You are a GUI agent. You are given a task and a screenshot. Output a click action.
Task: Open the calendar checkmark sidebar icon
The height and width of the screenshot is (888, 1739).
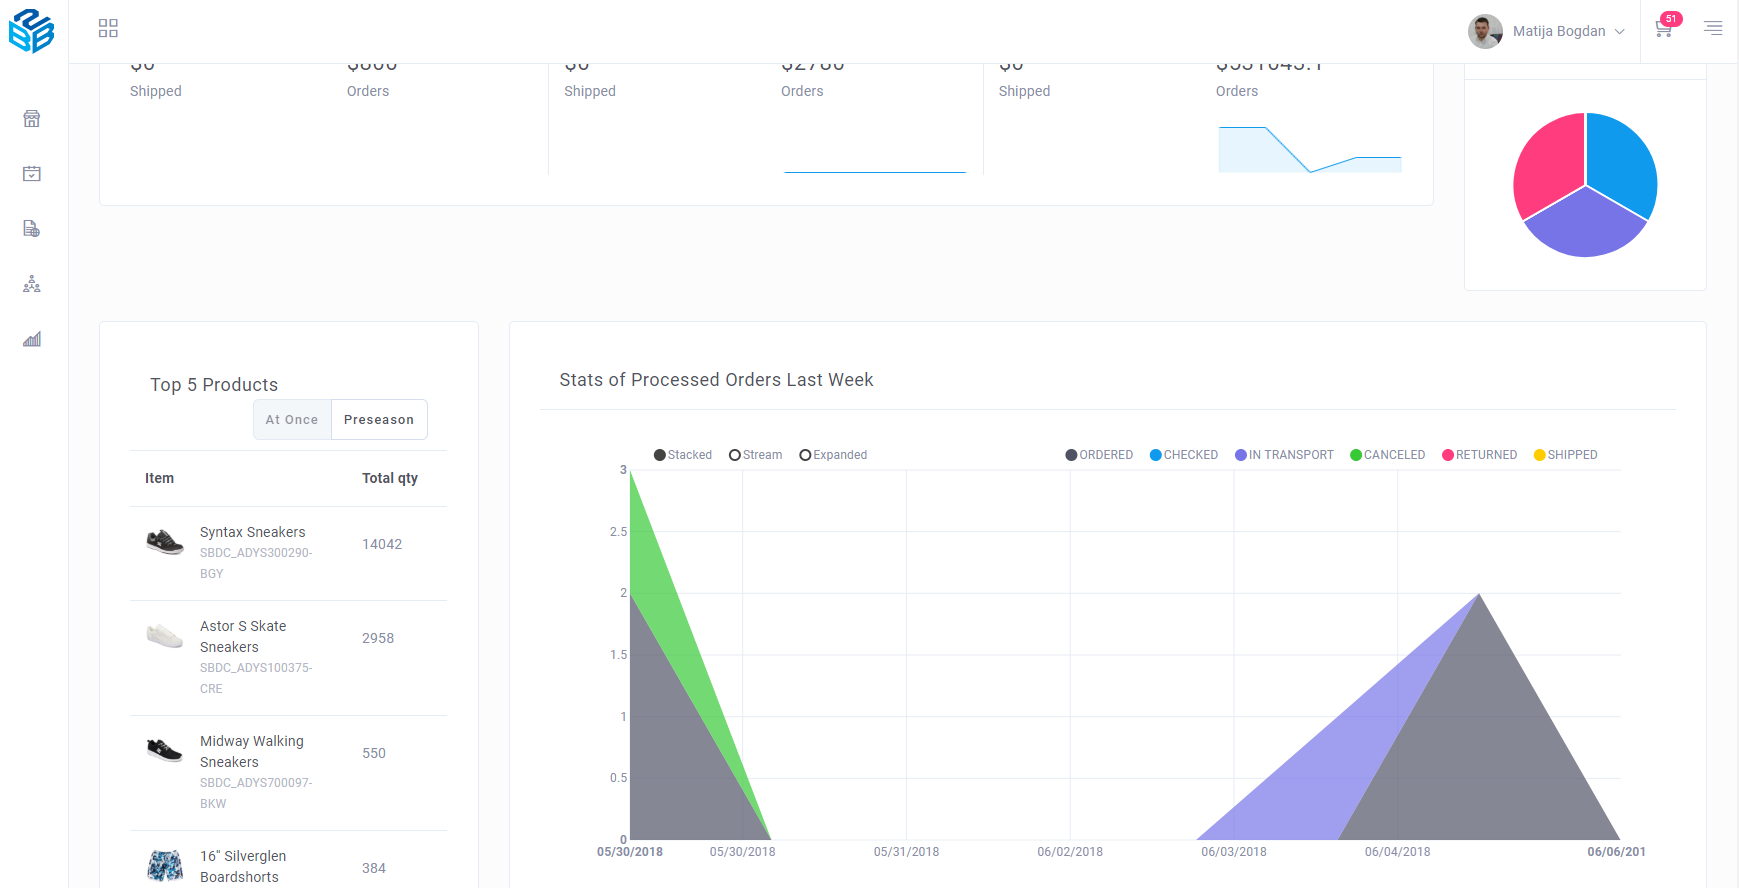(32, 174)
